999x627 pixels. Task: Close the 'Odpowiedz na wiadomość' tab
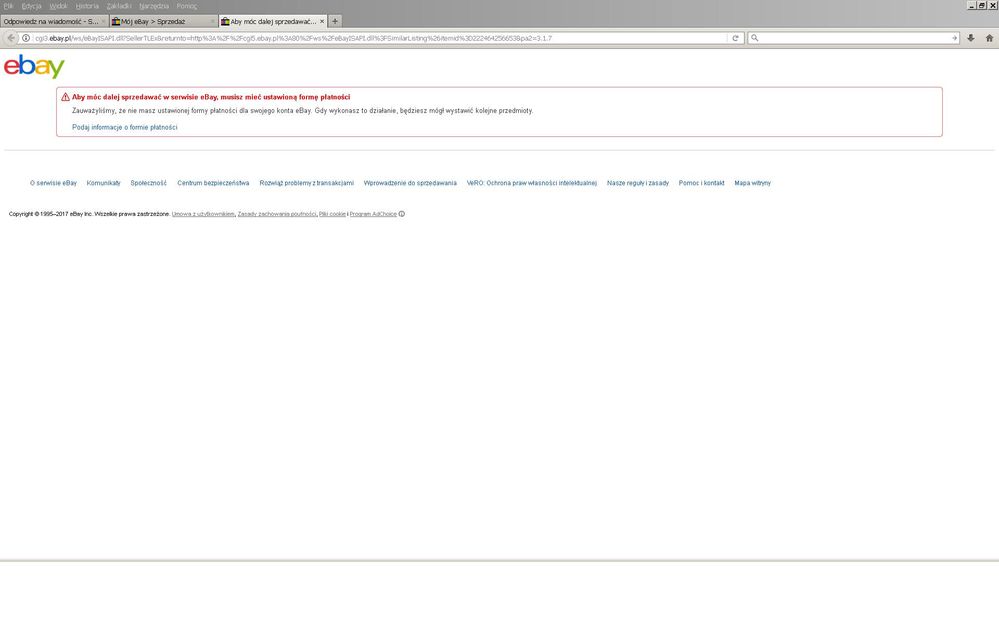[103, 21]
